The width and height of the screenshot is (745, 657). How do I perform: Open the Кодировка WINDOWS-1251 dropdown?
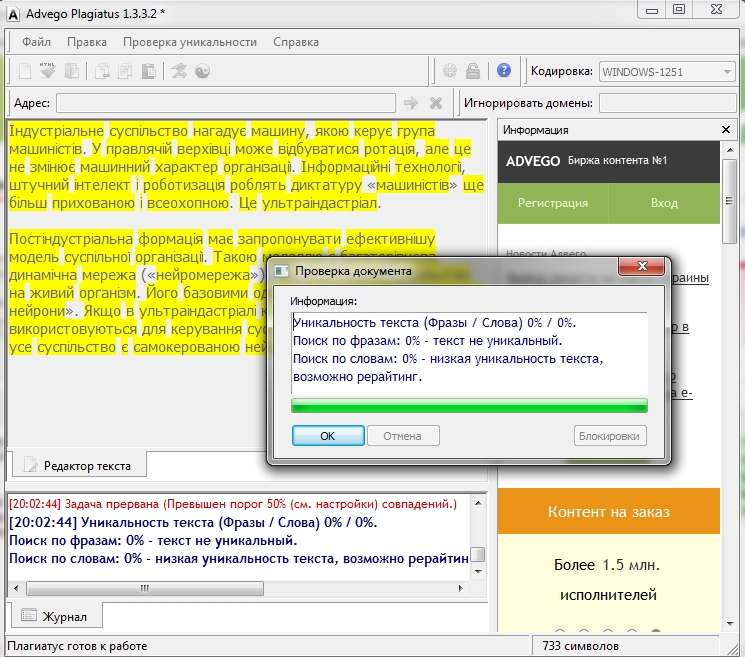click(x=667, y=72)
